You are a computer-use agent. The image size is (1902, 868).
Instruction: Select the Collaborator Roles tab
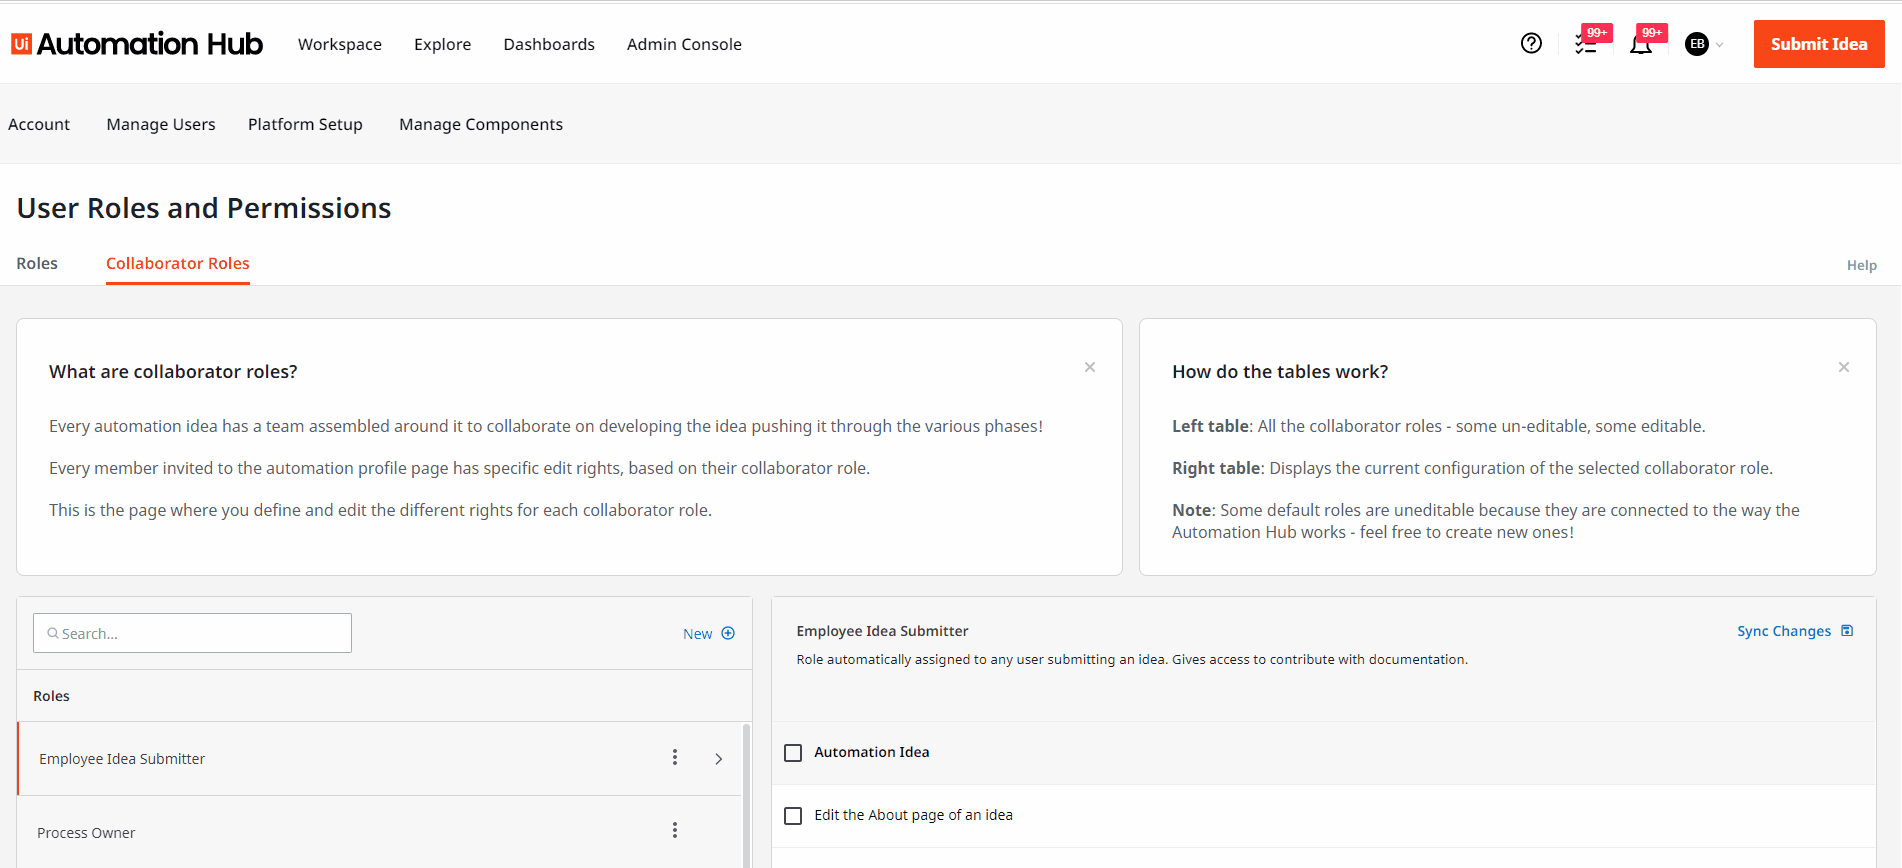pos(178,263)
